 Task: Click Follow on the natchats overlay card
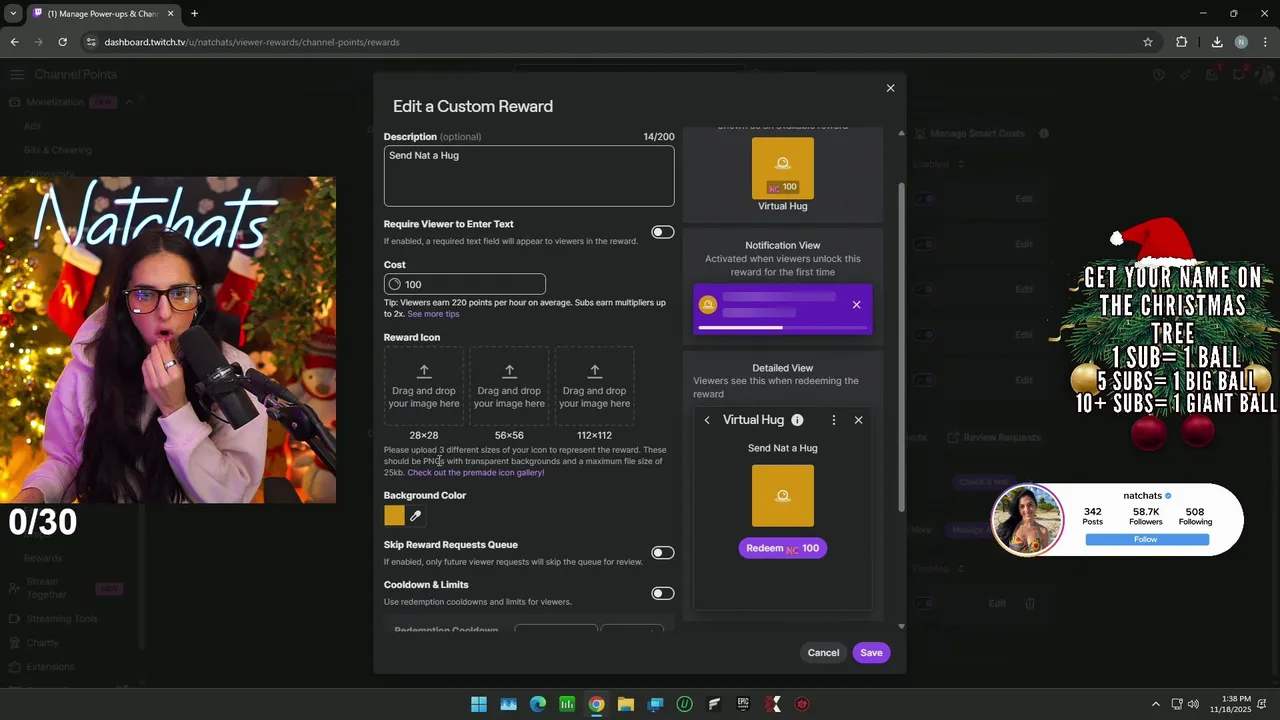(1146, 539)
